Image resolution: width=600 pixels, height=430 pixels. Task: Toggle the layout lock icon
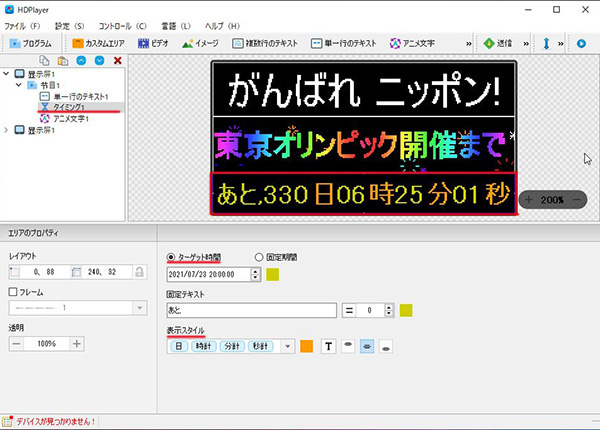[140, 272]
